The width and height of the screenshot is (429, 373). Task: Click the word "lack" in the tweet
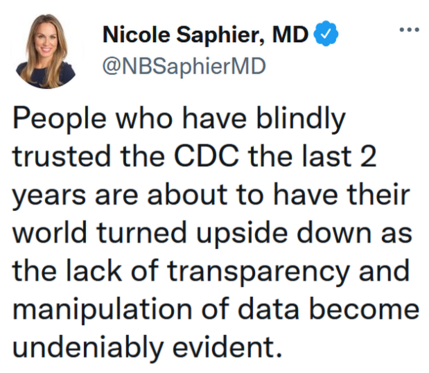click(94, 271)
